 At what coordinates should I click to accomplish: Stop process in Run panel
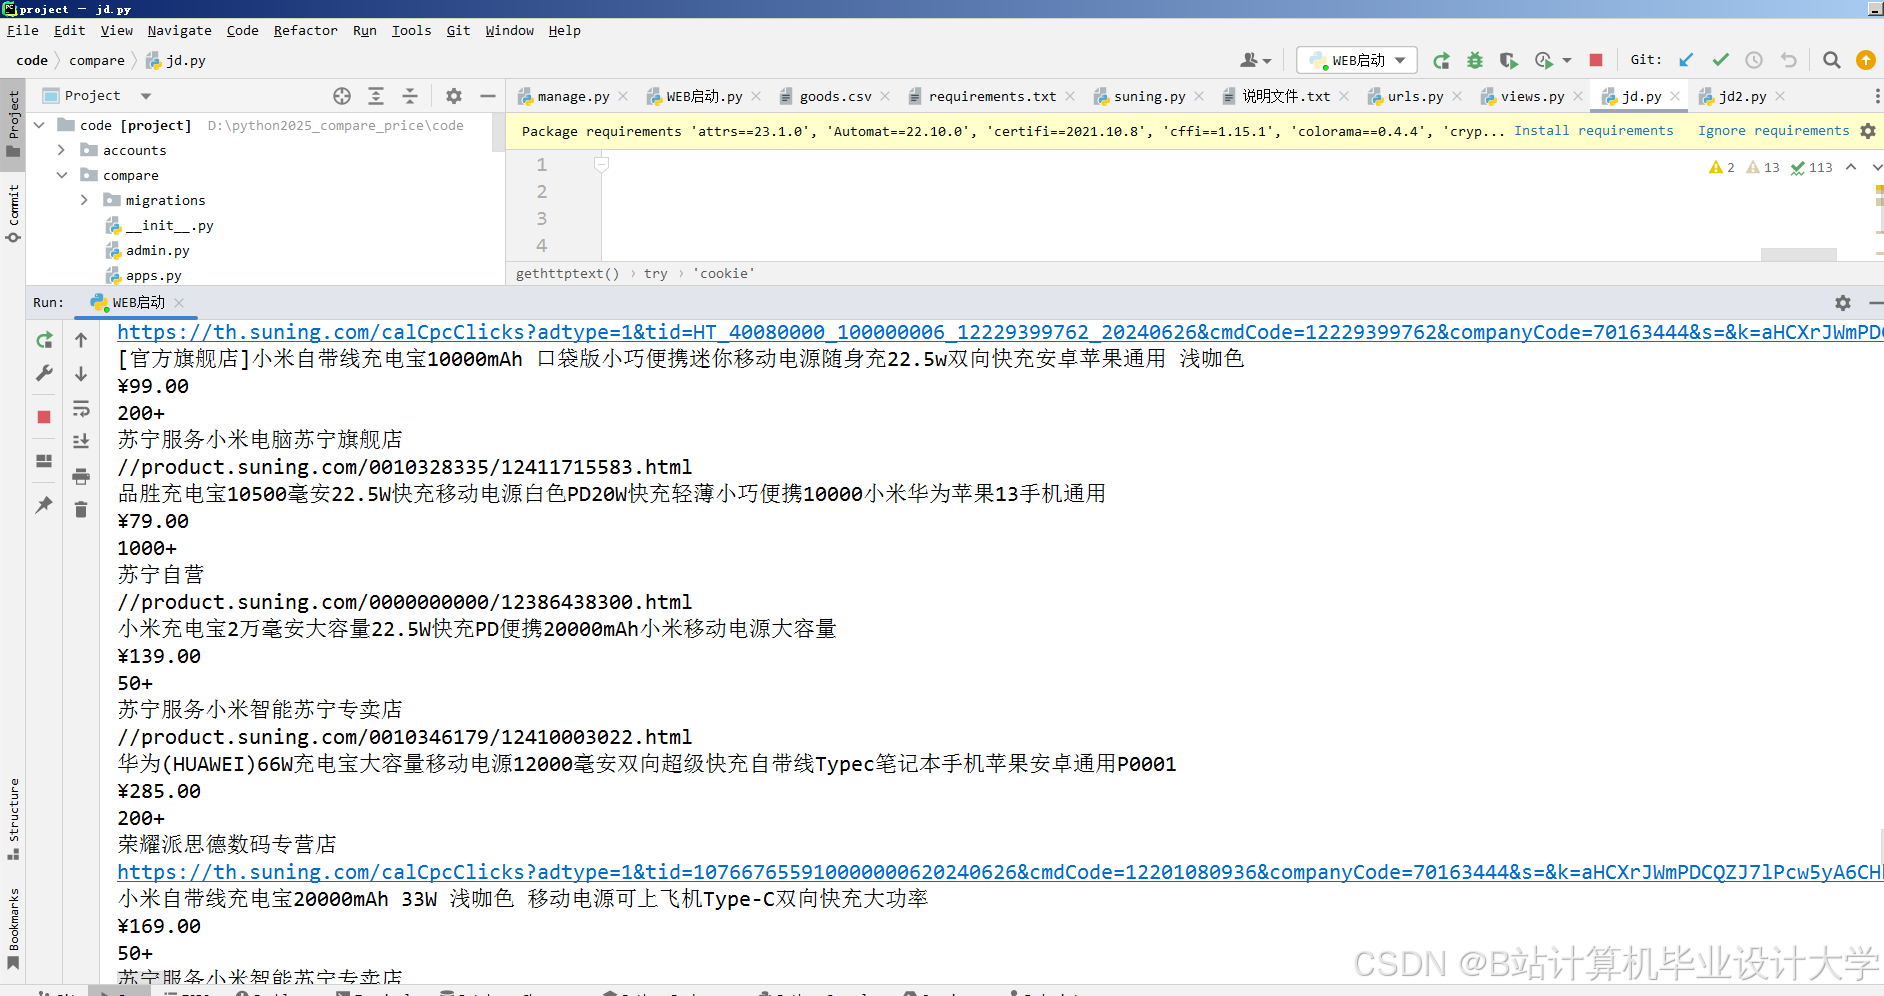44,417
